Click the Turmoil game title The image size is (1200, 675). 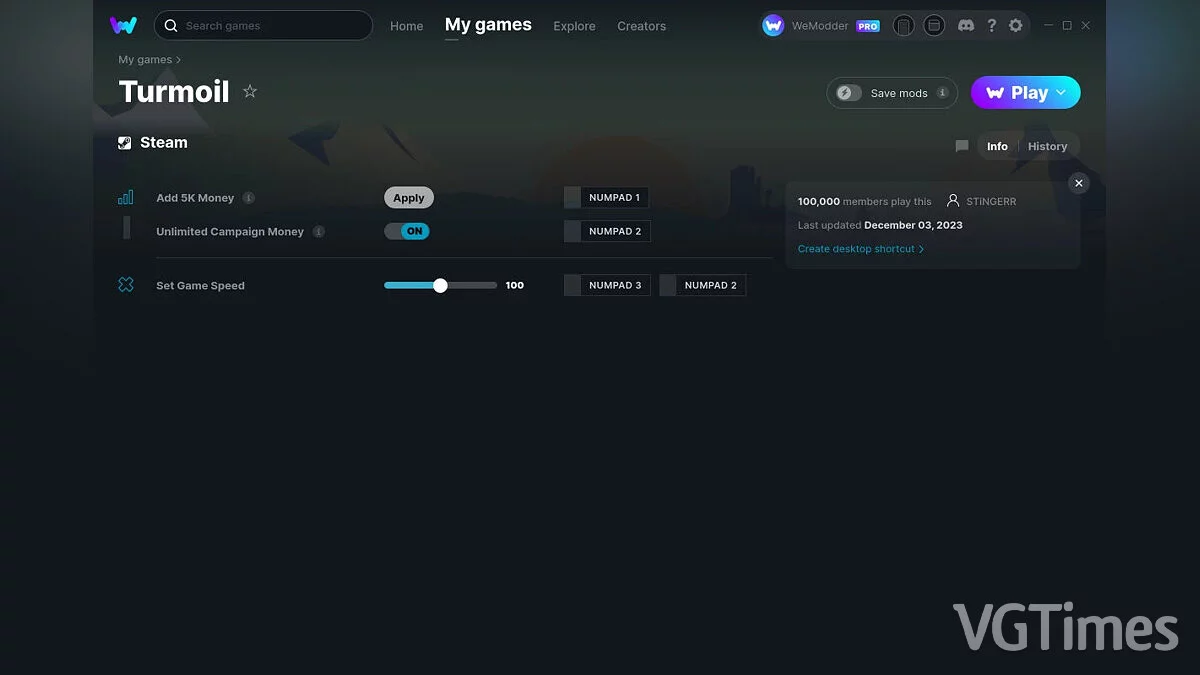174,92
